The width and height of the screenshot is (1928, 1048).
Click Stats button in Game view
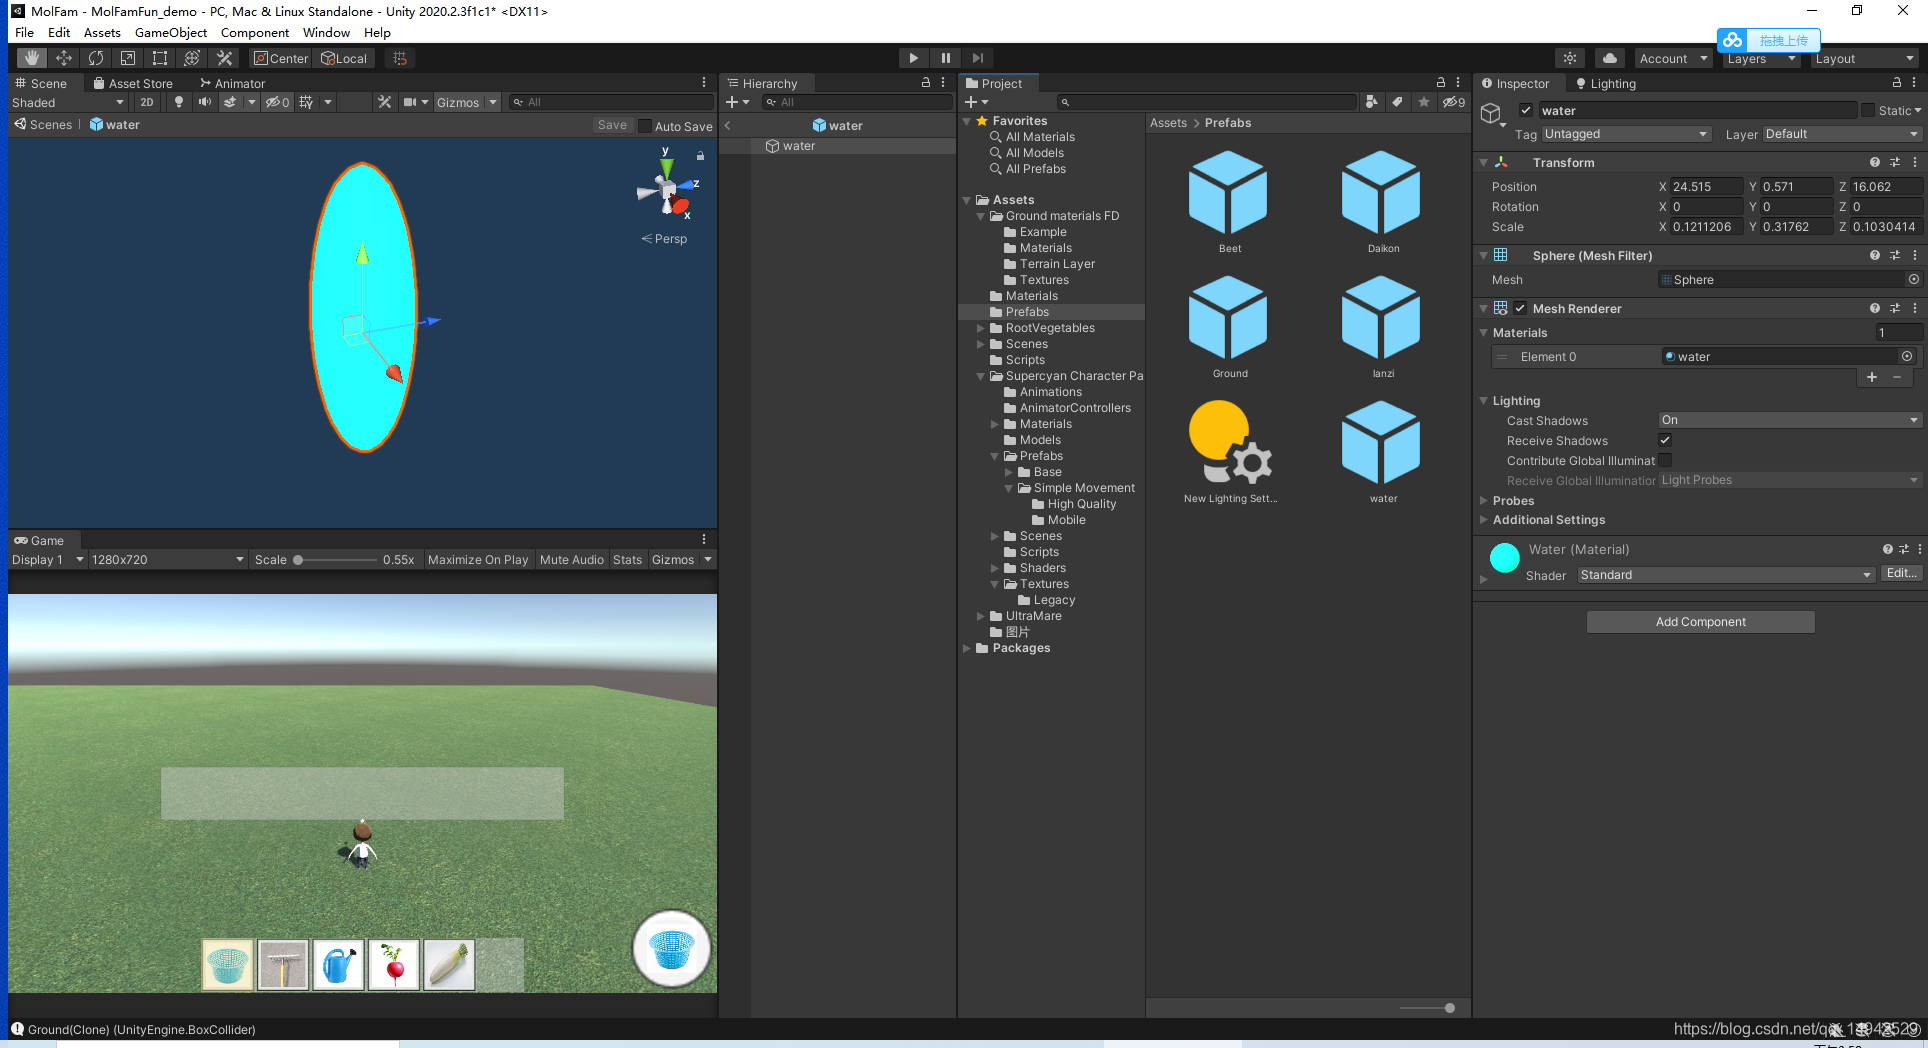[627, 560]
